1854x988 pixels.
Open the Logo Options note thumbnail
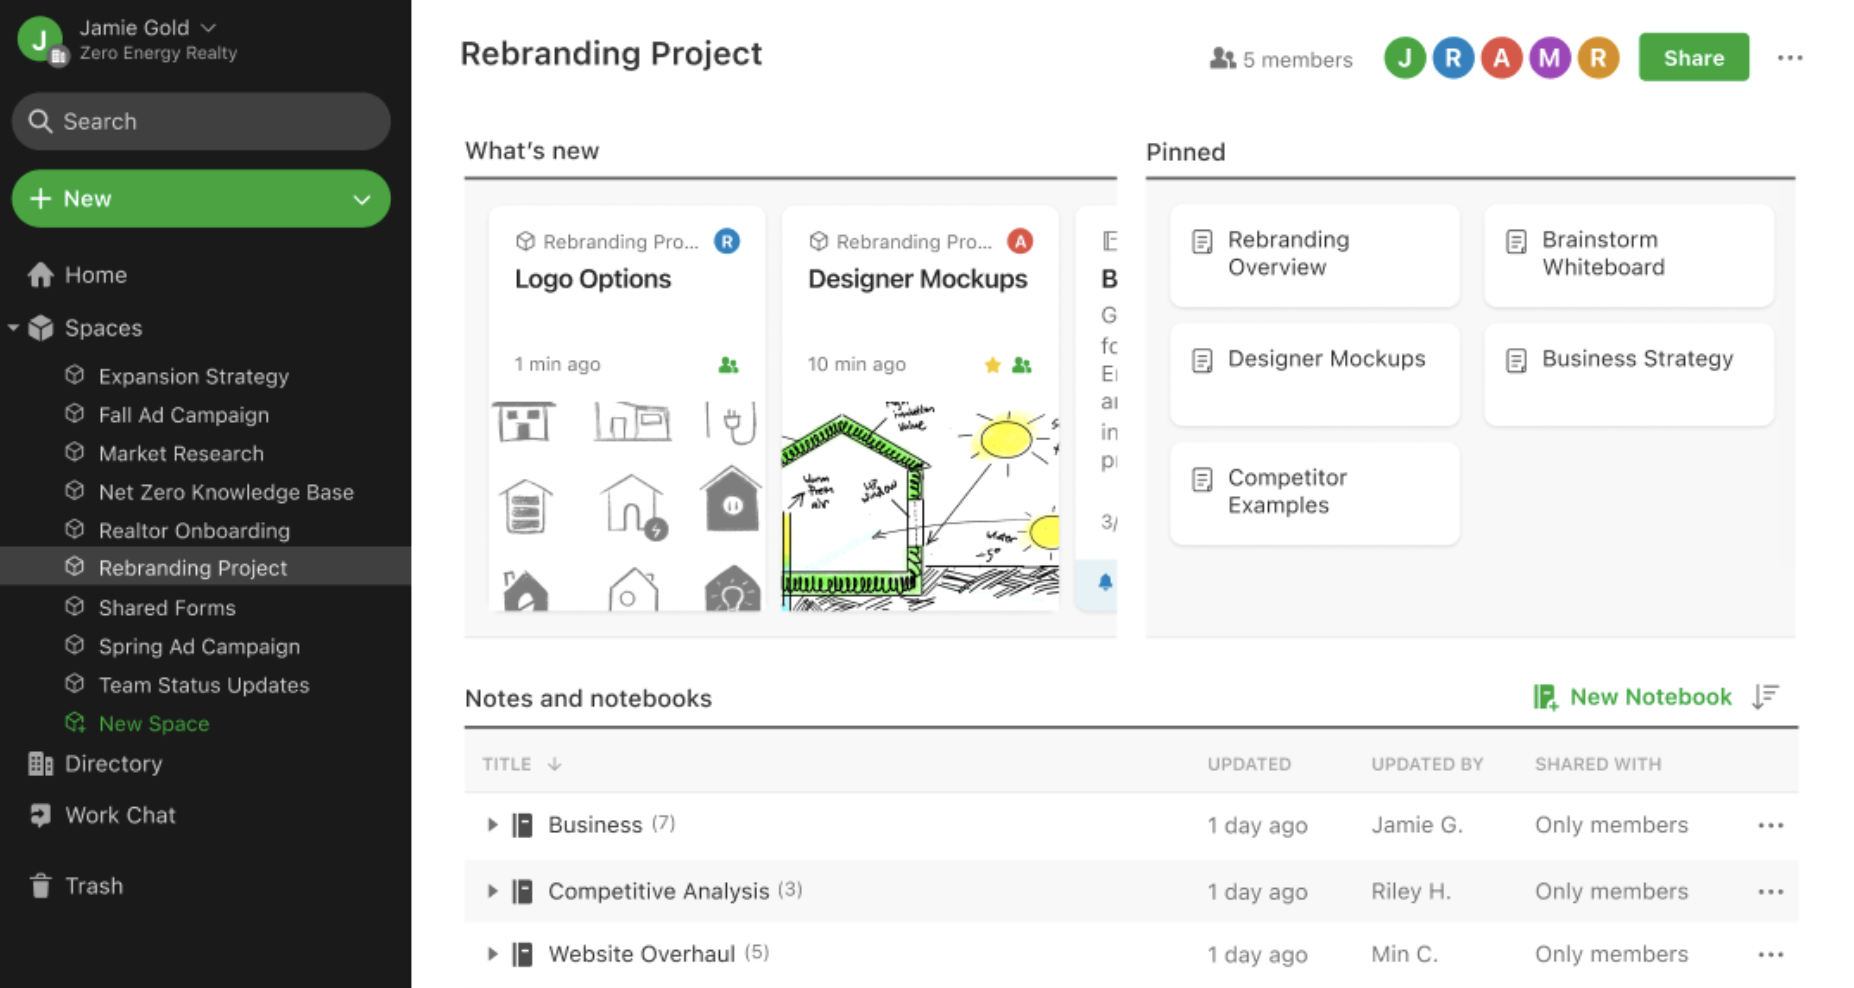[x=627, y=505]
